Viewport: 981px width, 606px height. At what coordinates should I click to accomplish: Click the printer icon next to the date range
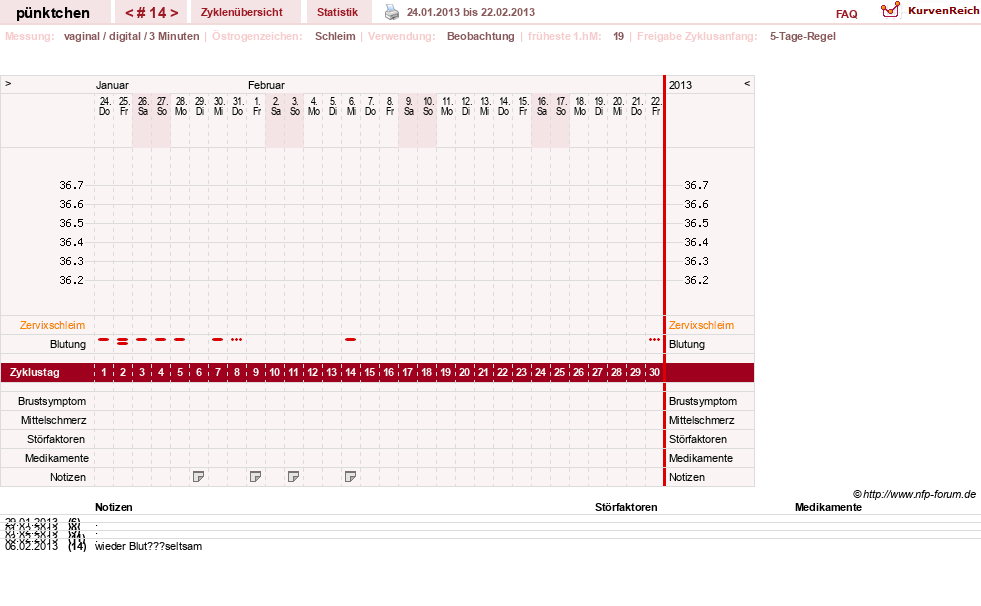(392, 13)
